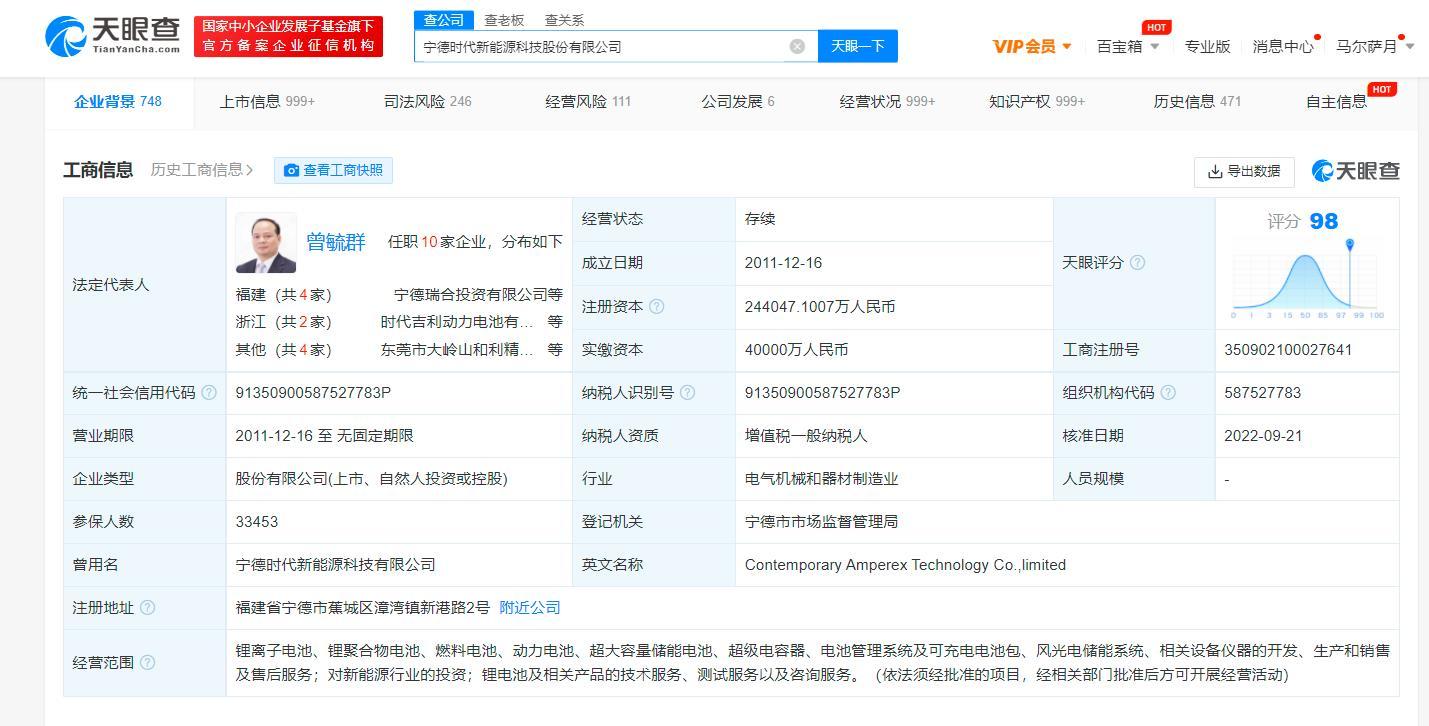Viewport: 1429px width, 726px height.
Task: Open the user account dropdown at top right
Action: pos(1375,46)
